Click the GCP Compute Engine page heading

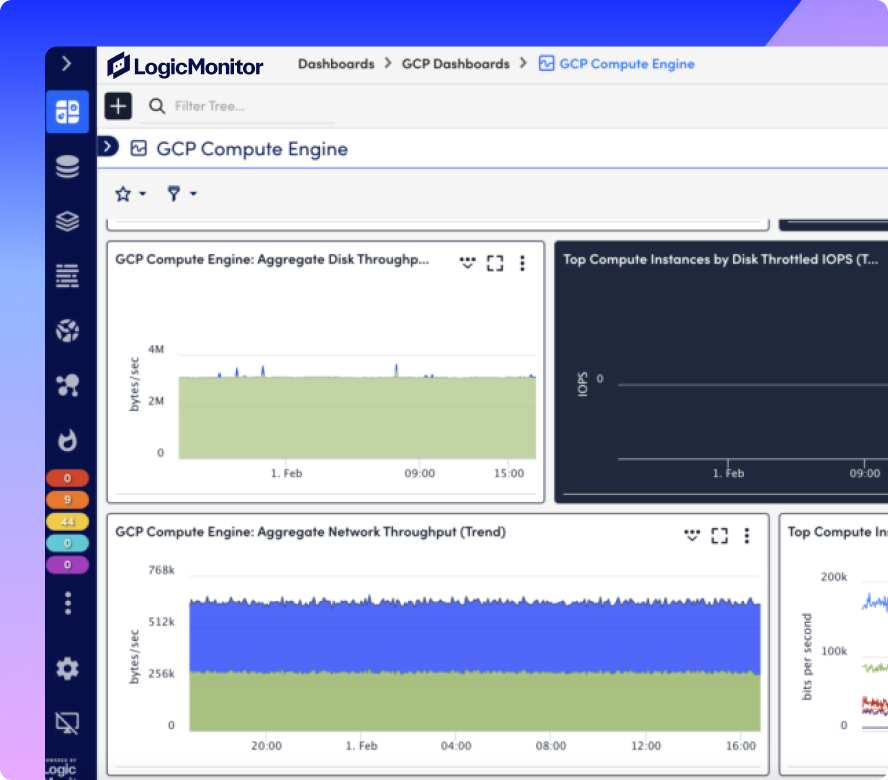point(252,149)
